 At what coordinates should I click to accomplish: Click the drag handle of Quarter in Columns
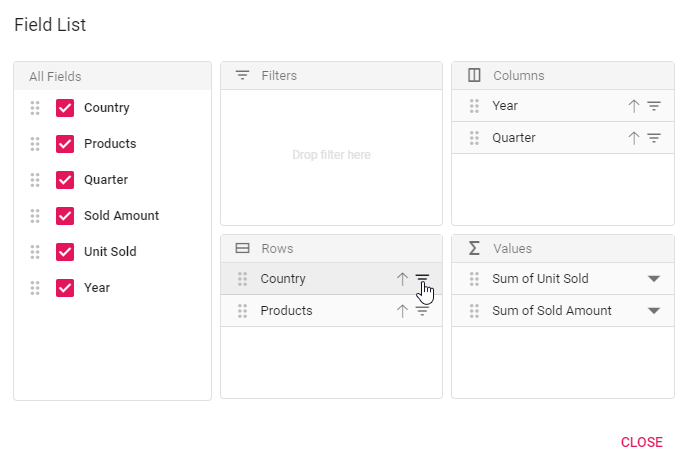coord(474,138)
